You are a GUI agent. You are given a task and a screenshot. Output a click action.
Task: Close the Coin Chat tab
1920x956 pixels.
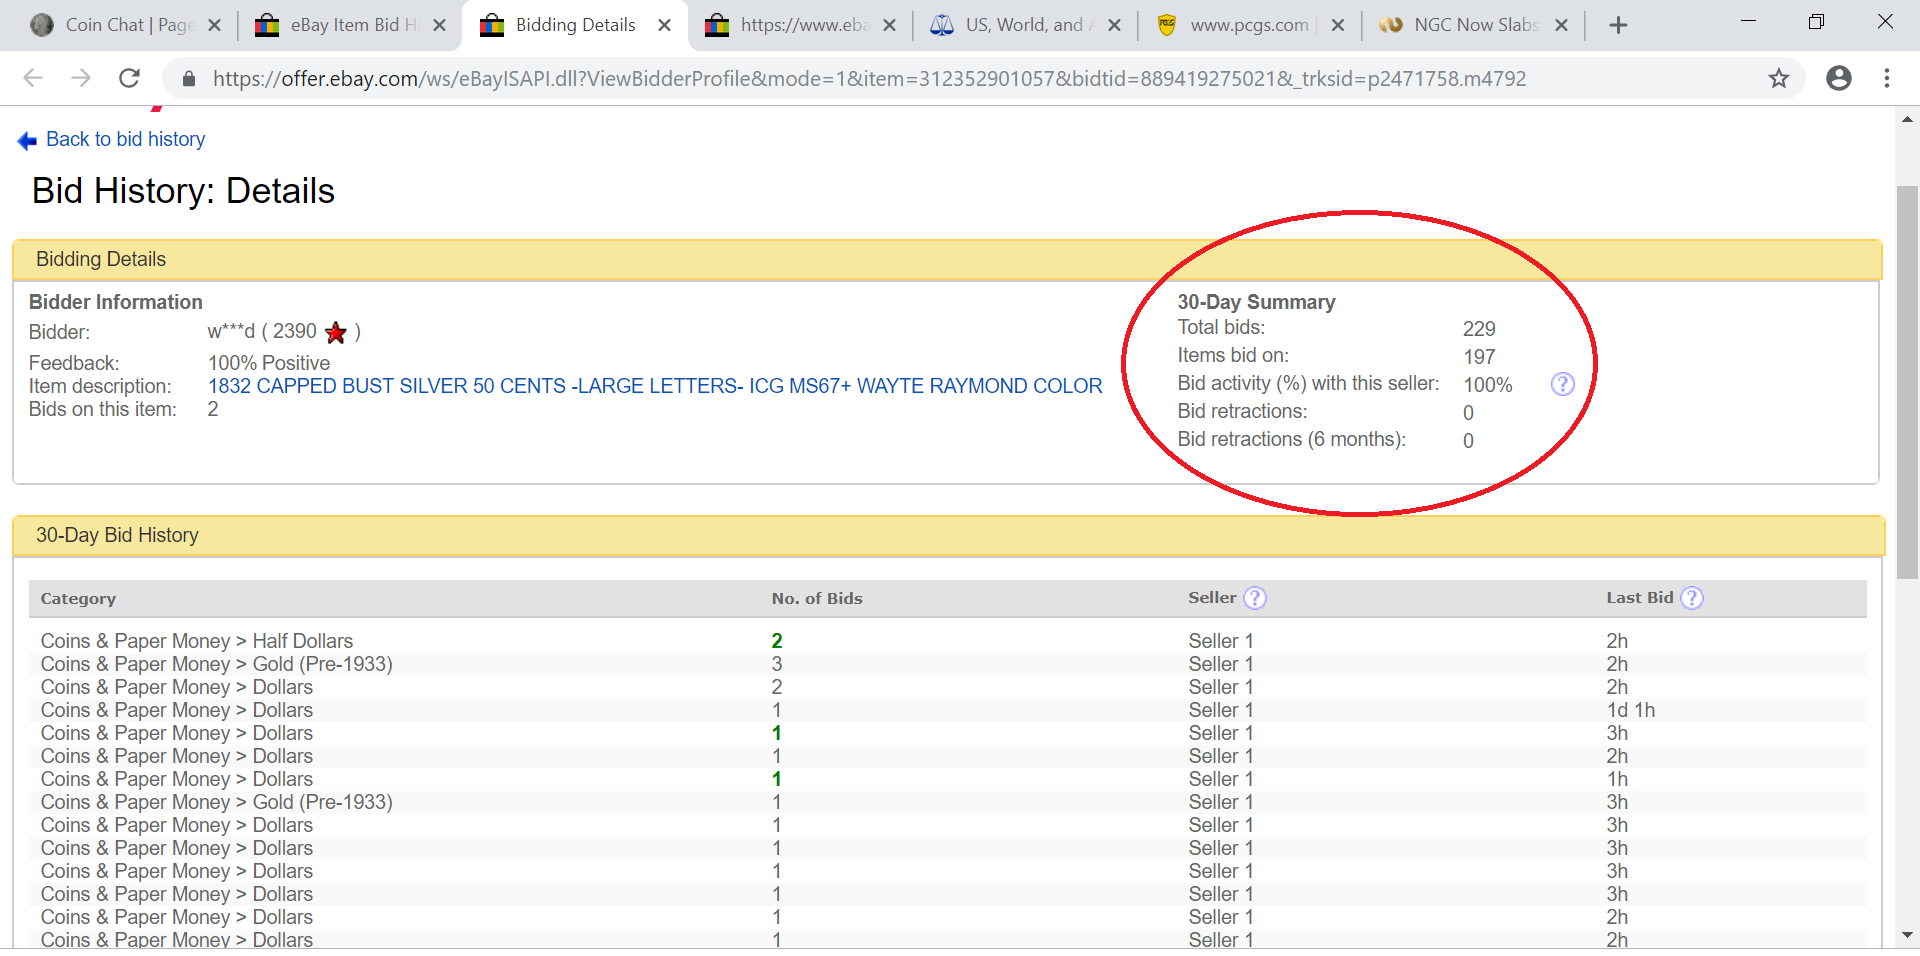coord(214,25)
